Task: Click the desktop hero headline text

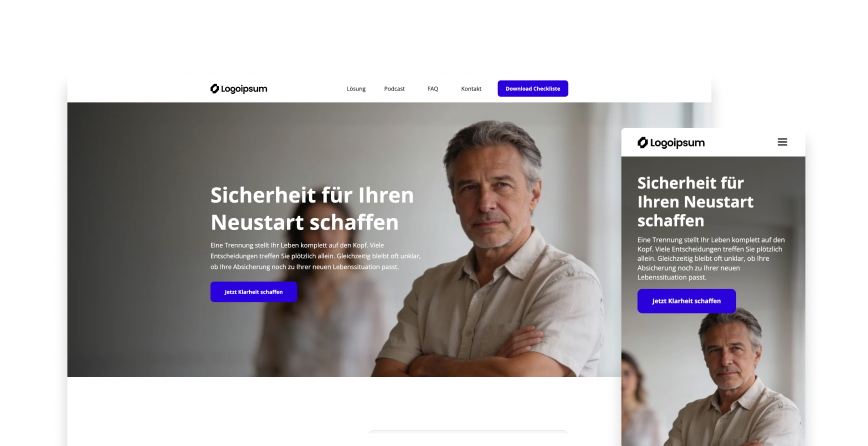Action: click(x=312, y=209)
